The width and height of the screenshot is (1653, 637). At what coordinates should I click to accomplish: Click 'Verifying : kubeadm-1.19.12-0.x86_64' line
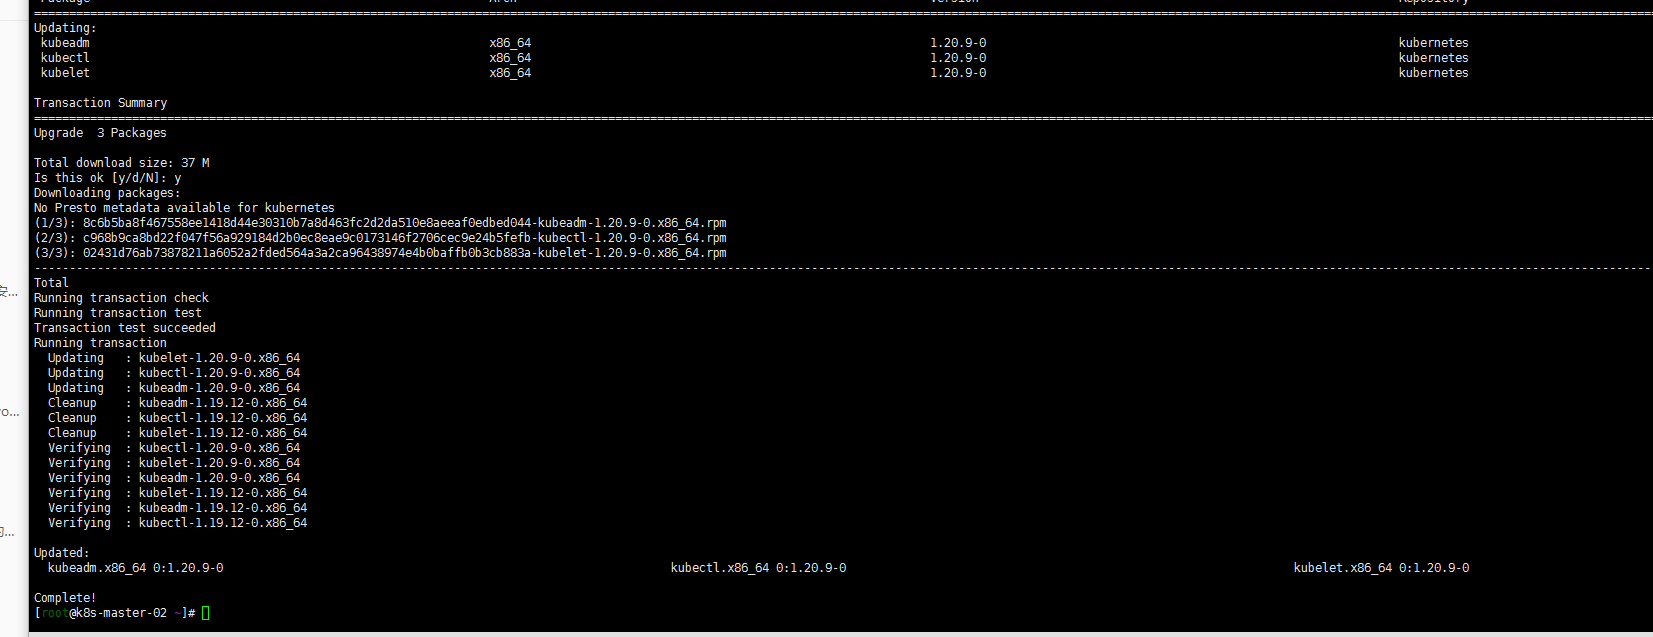177,508
